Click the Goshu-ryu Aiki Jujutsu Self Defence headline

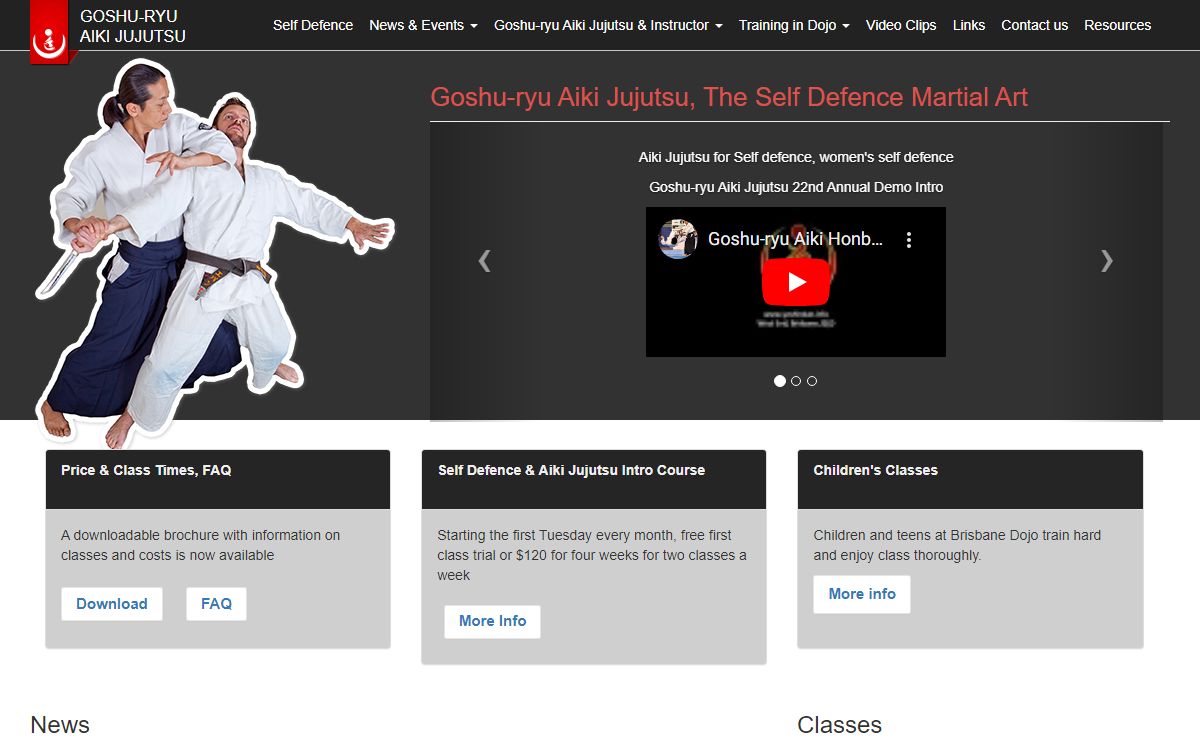click(729, 97)
